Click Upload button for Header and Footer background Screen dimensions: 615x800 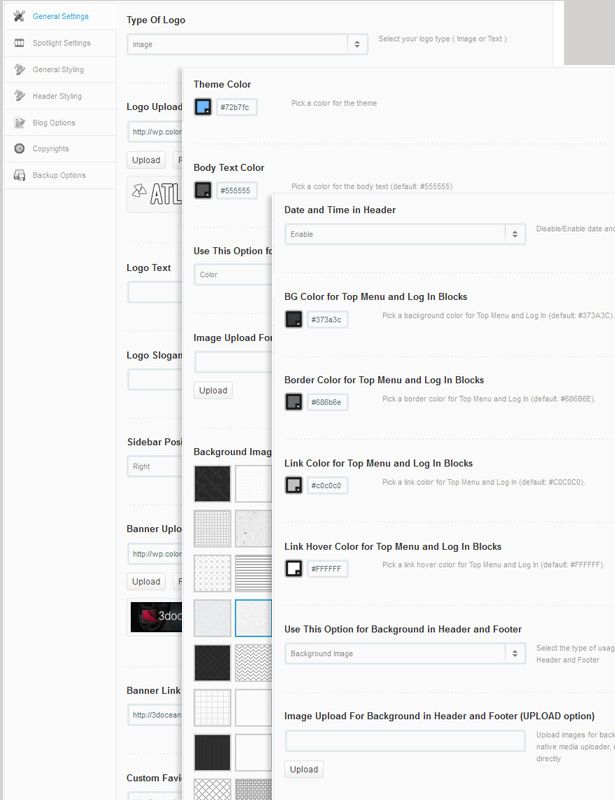(x=304, y=769)
